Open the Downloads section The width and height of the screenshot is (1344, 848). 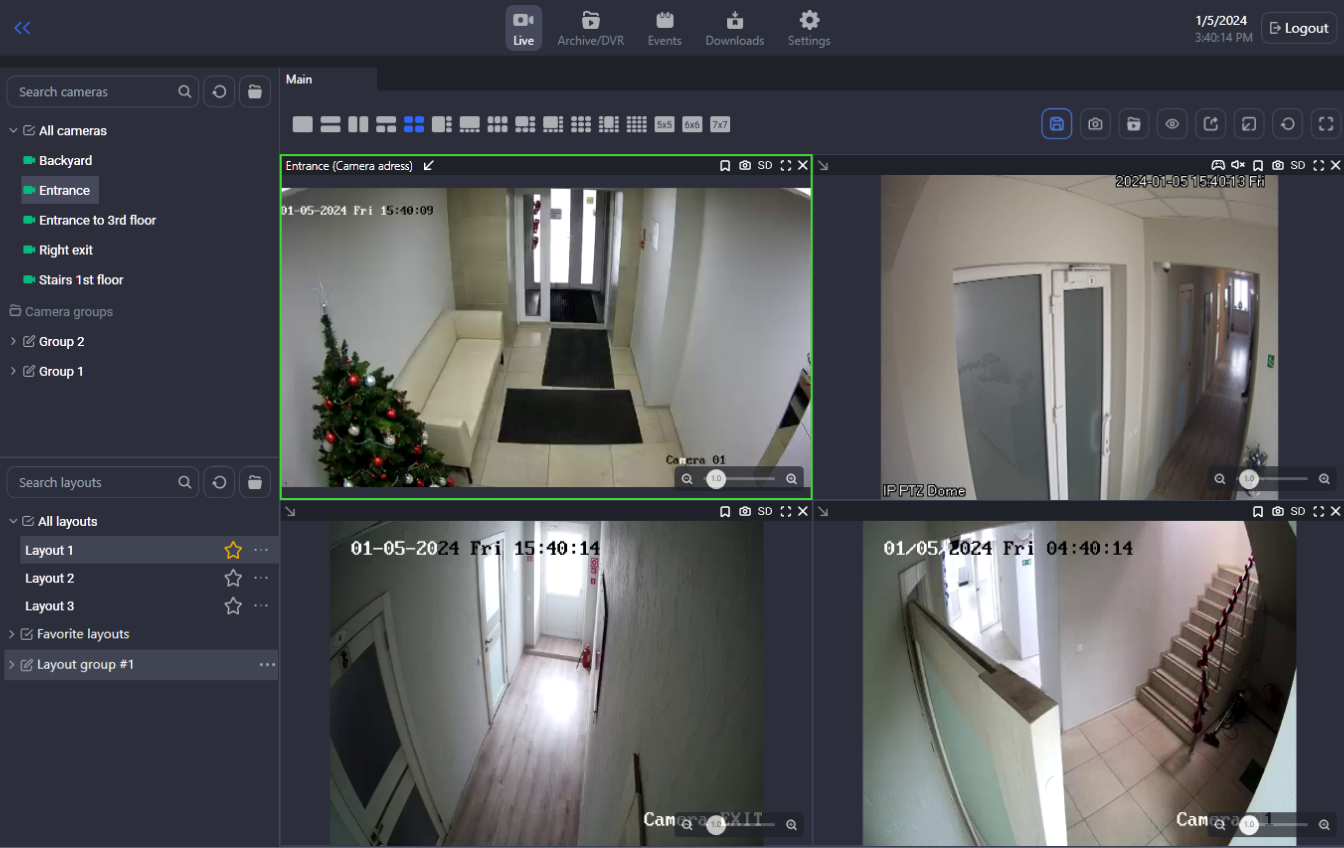[x=735, y=28]
